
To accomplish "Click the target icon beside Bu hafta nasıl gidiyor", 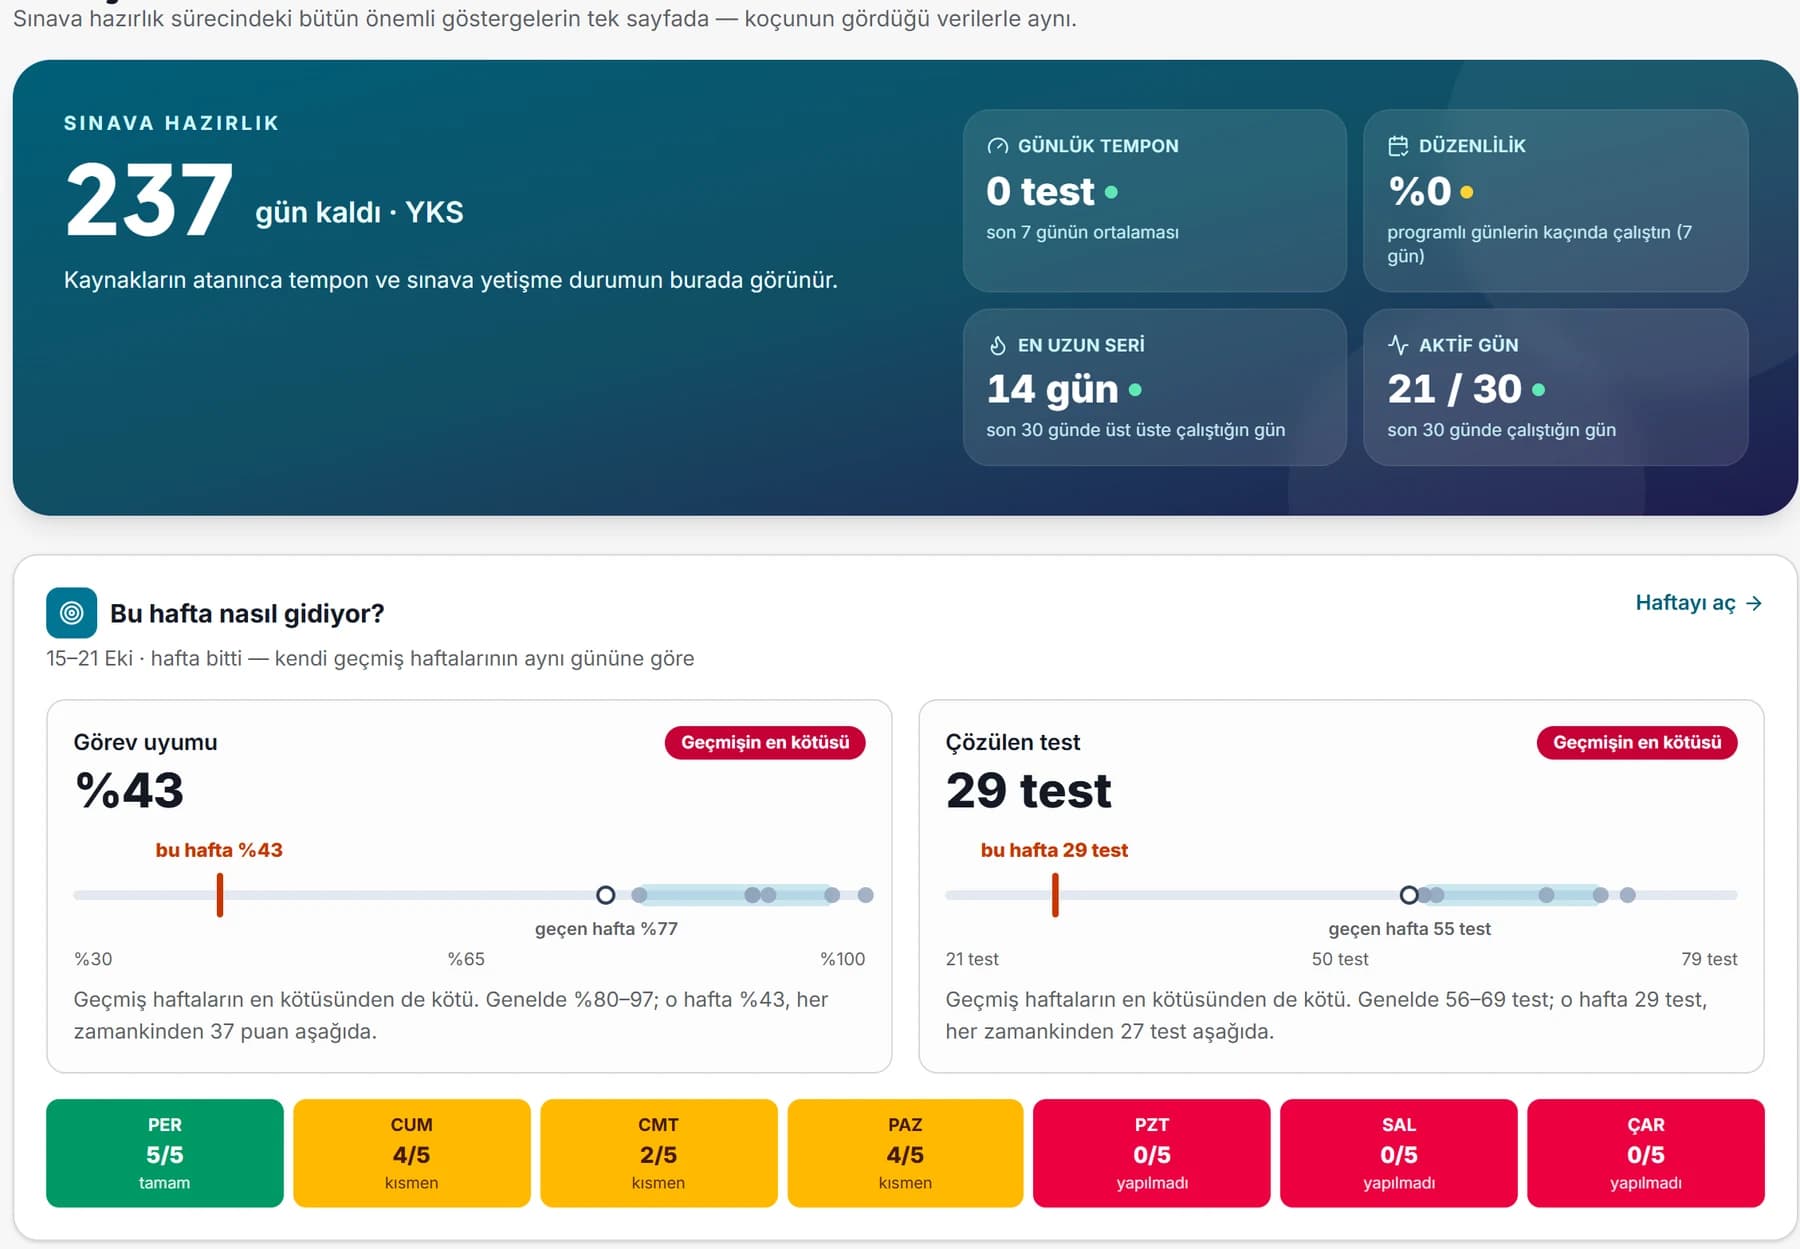I will pyautogui.click(x=71, y=613).
